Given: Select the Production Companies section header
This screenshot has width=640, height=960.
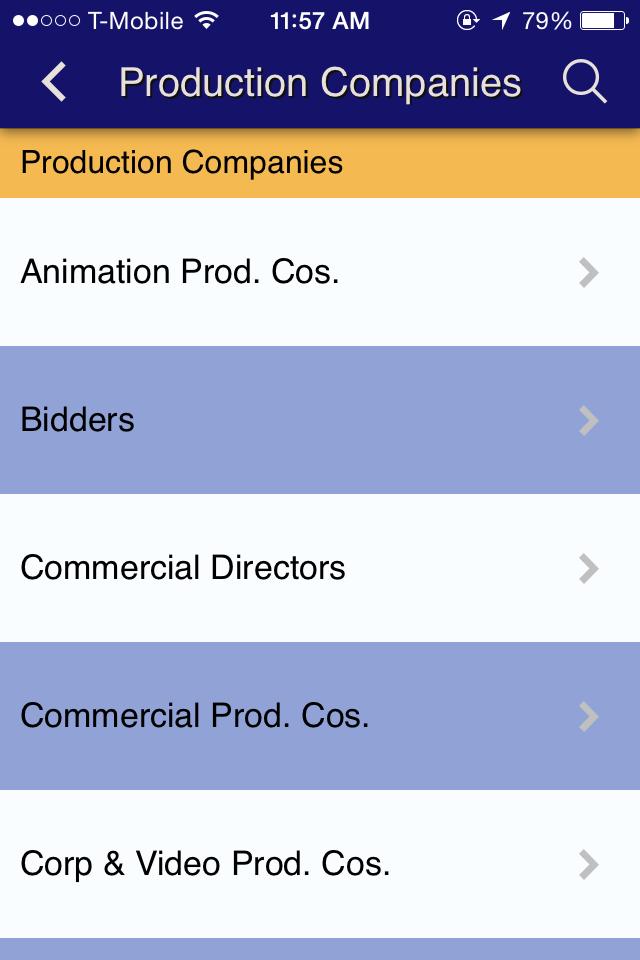Looking at the screenshot, I should click(181, 162).
